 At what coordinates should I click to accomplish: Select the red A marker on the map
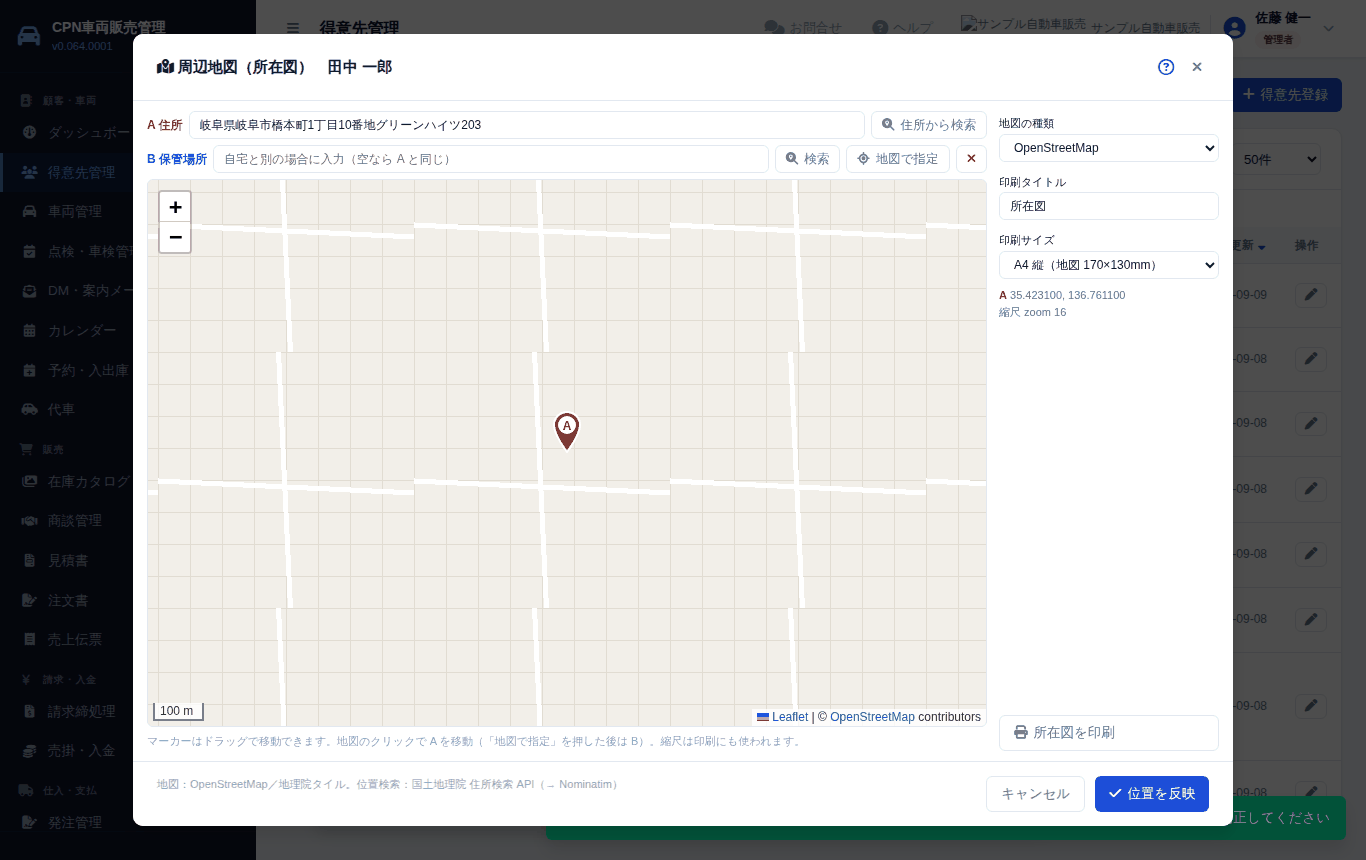pos(567,431)
